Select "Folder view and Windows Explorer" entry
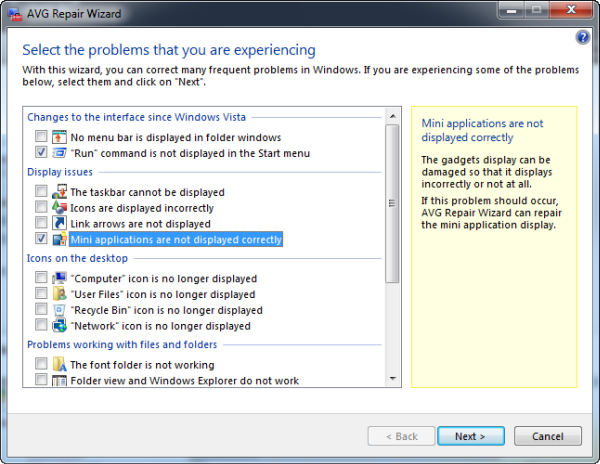The height and width of the screenshot is (464, 600). [x=184, y=381]
